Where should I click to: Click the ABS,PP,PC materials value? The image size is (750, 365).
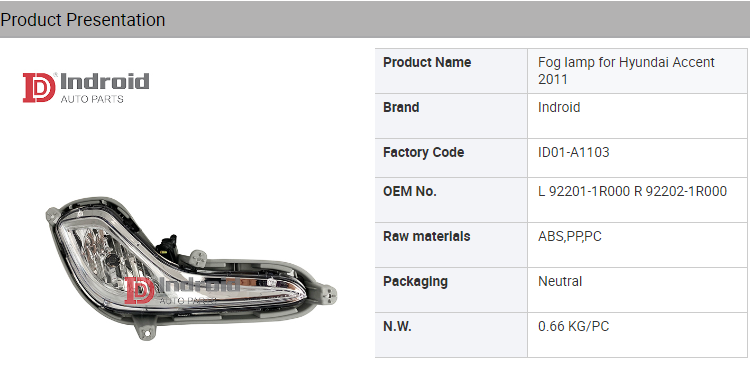point(570,236)
